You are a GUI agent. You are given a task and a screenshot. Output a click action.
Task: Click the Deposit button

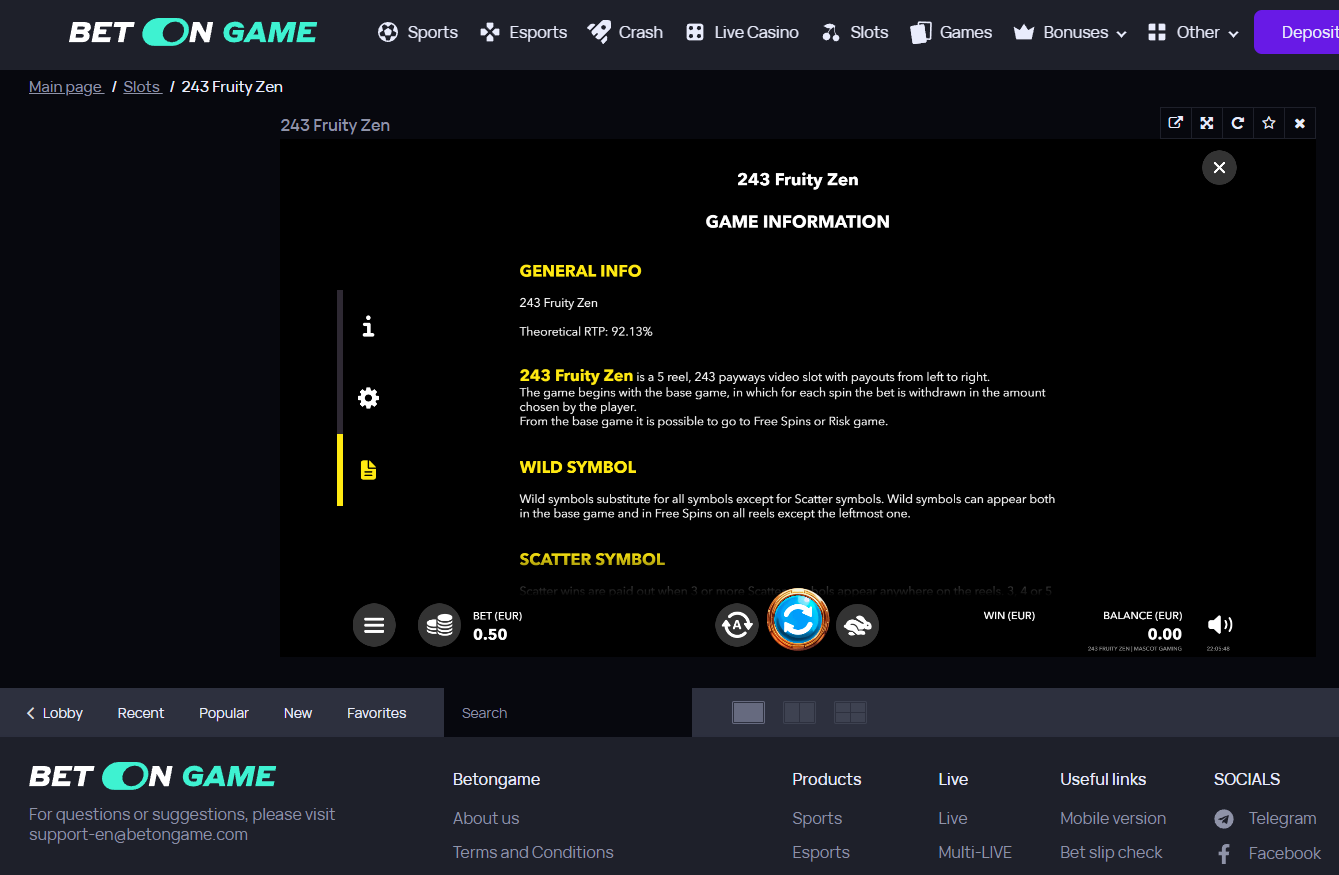coord(1297,32)
